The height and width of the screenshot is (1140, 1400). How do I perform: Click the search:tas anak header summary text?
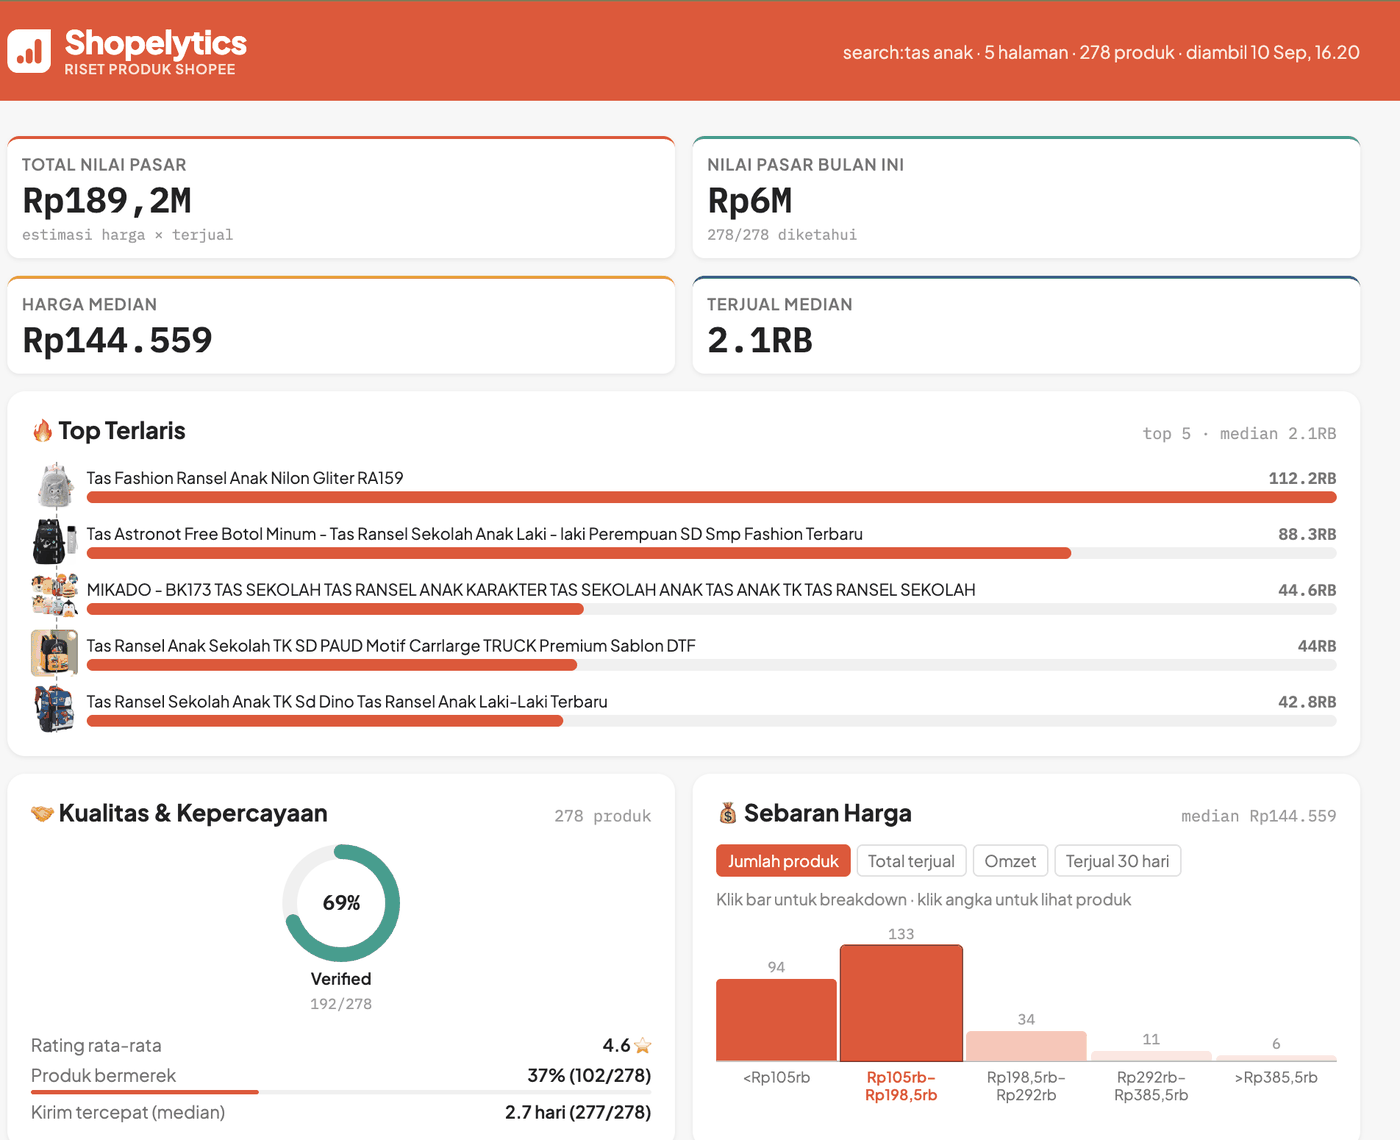tap(1101, 52)
